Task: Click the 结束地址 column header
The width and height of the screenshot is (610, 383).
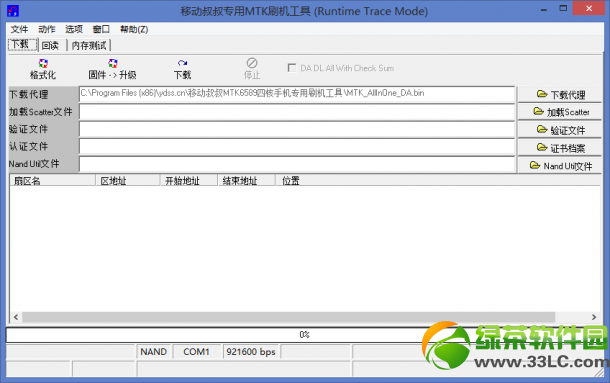Action: [x=247, y=180]
